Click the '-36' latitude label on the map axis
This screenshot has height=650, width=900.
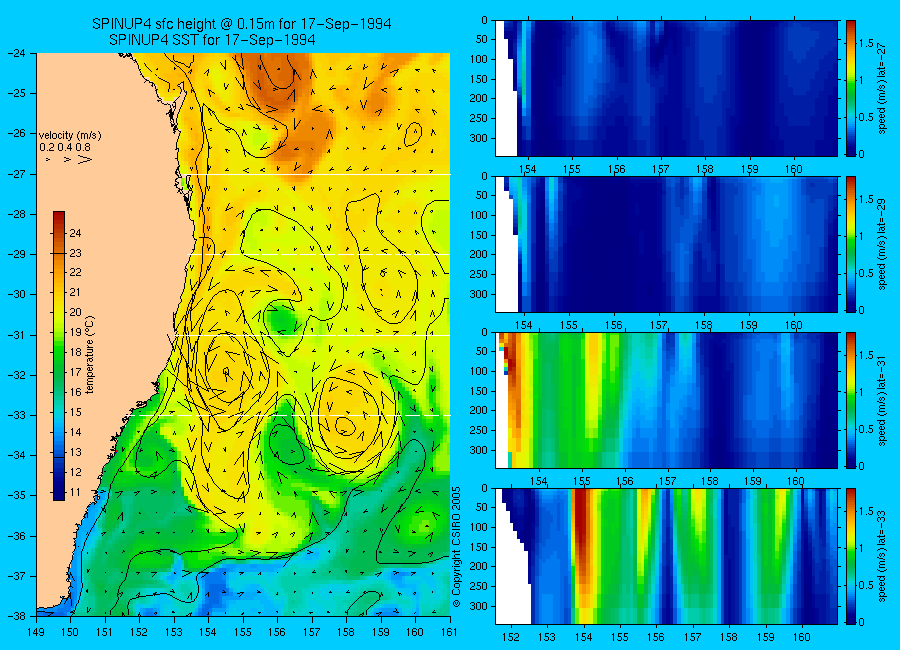tap(17, 536)
